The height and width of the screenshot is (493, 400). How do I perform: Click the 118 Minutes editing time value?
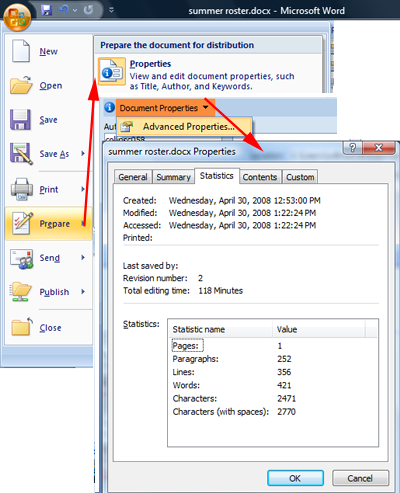coord(220,291)
